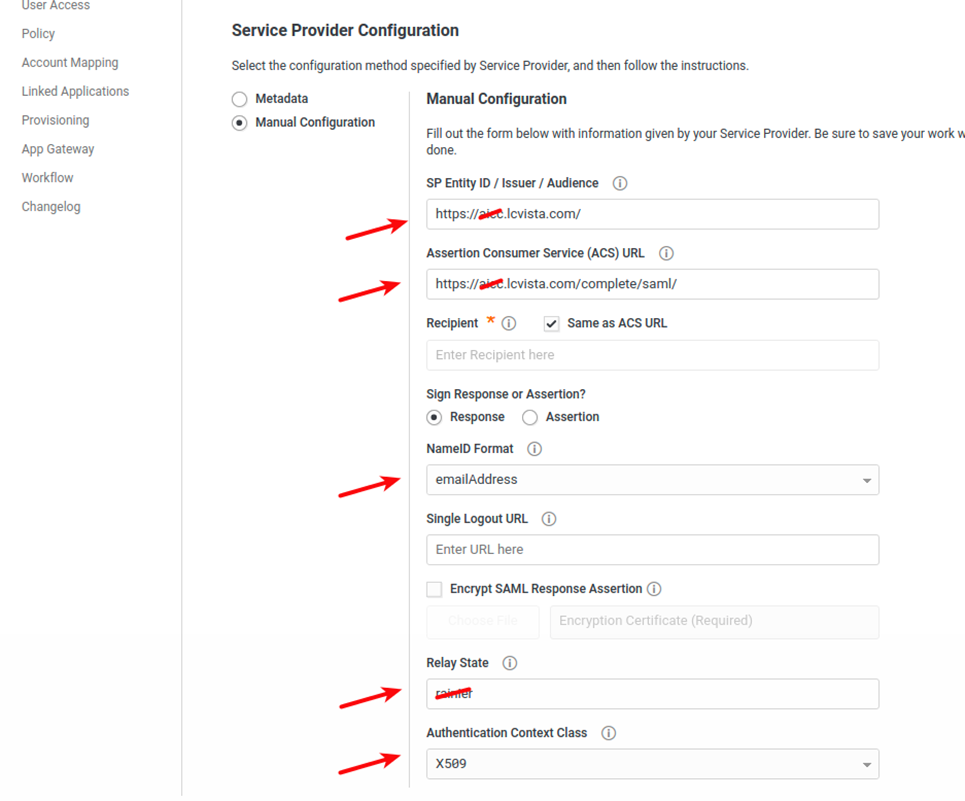Open the NameID Format dropdown

[x=652, y=480]
